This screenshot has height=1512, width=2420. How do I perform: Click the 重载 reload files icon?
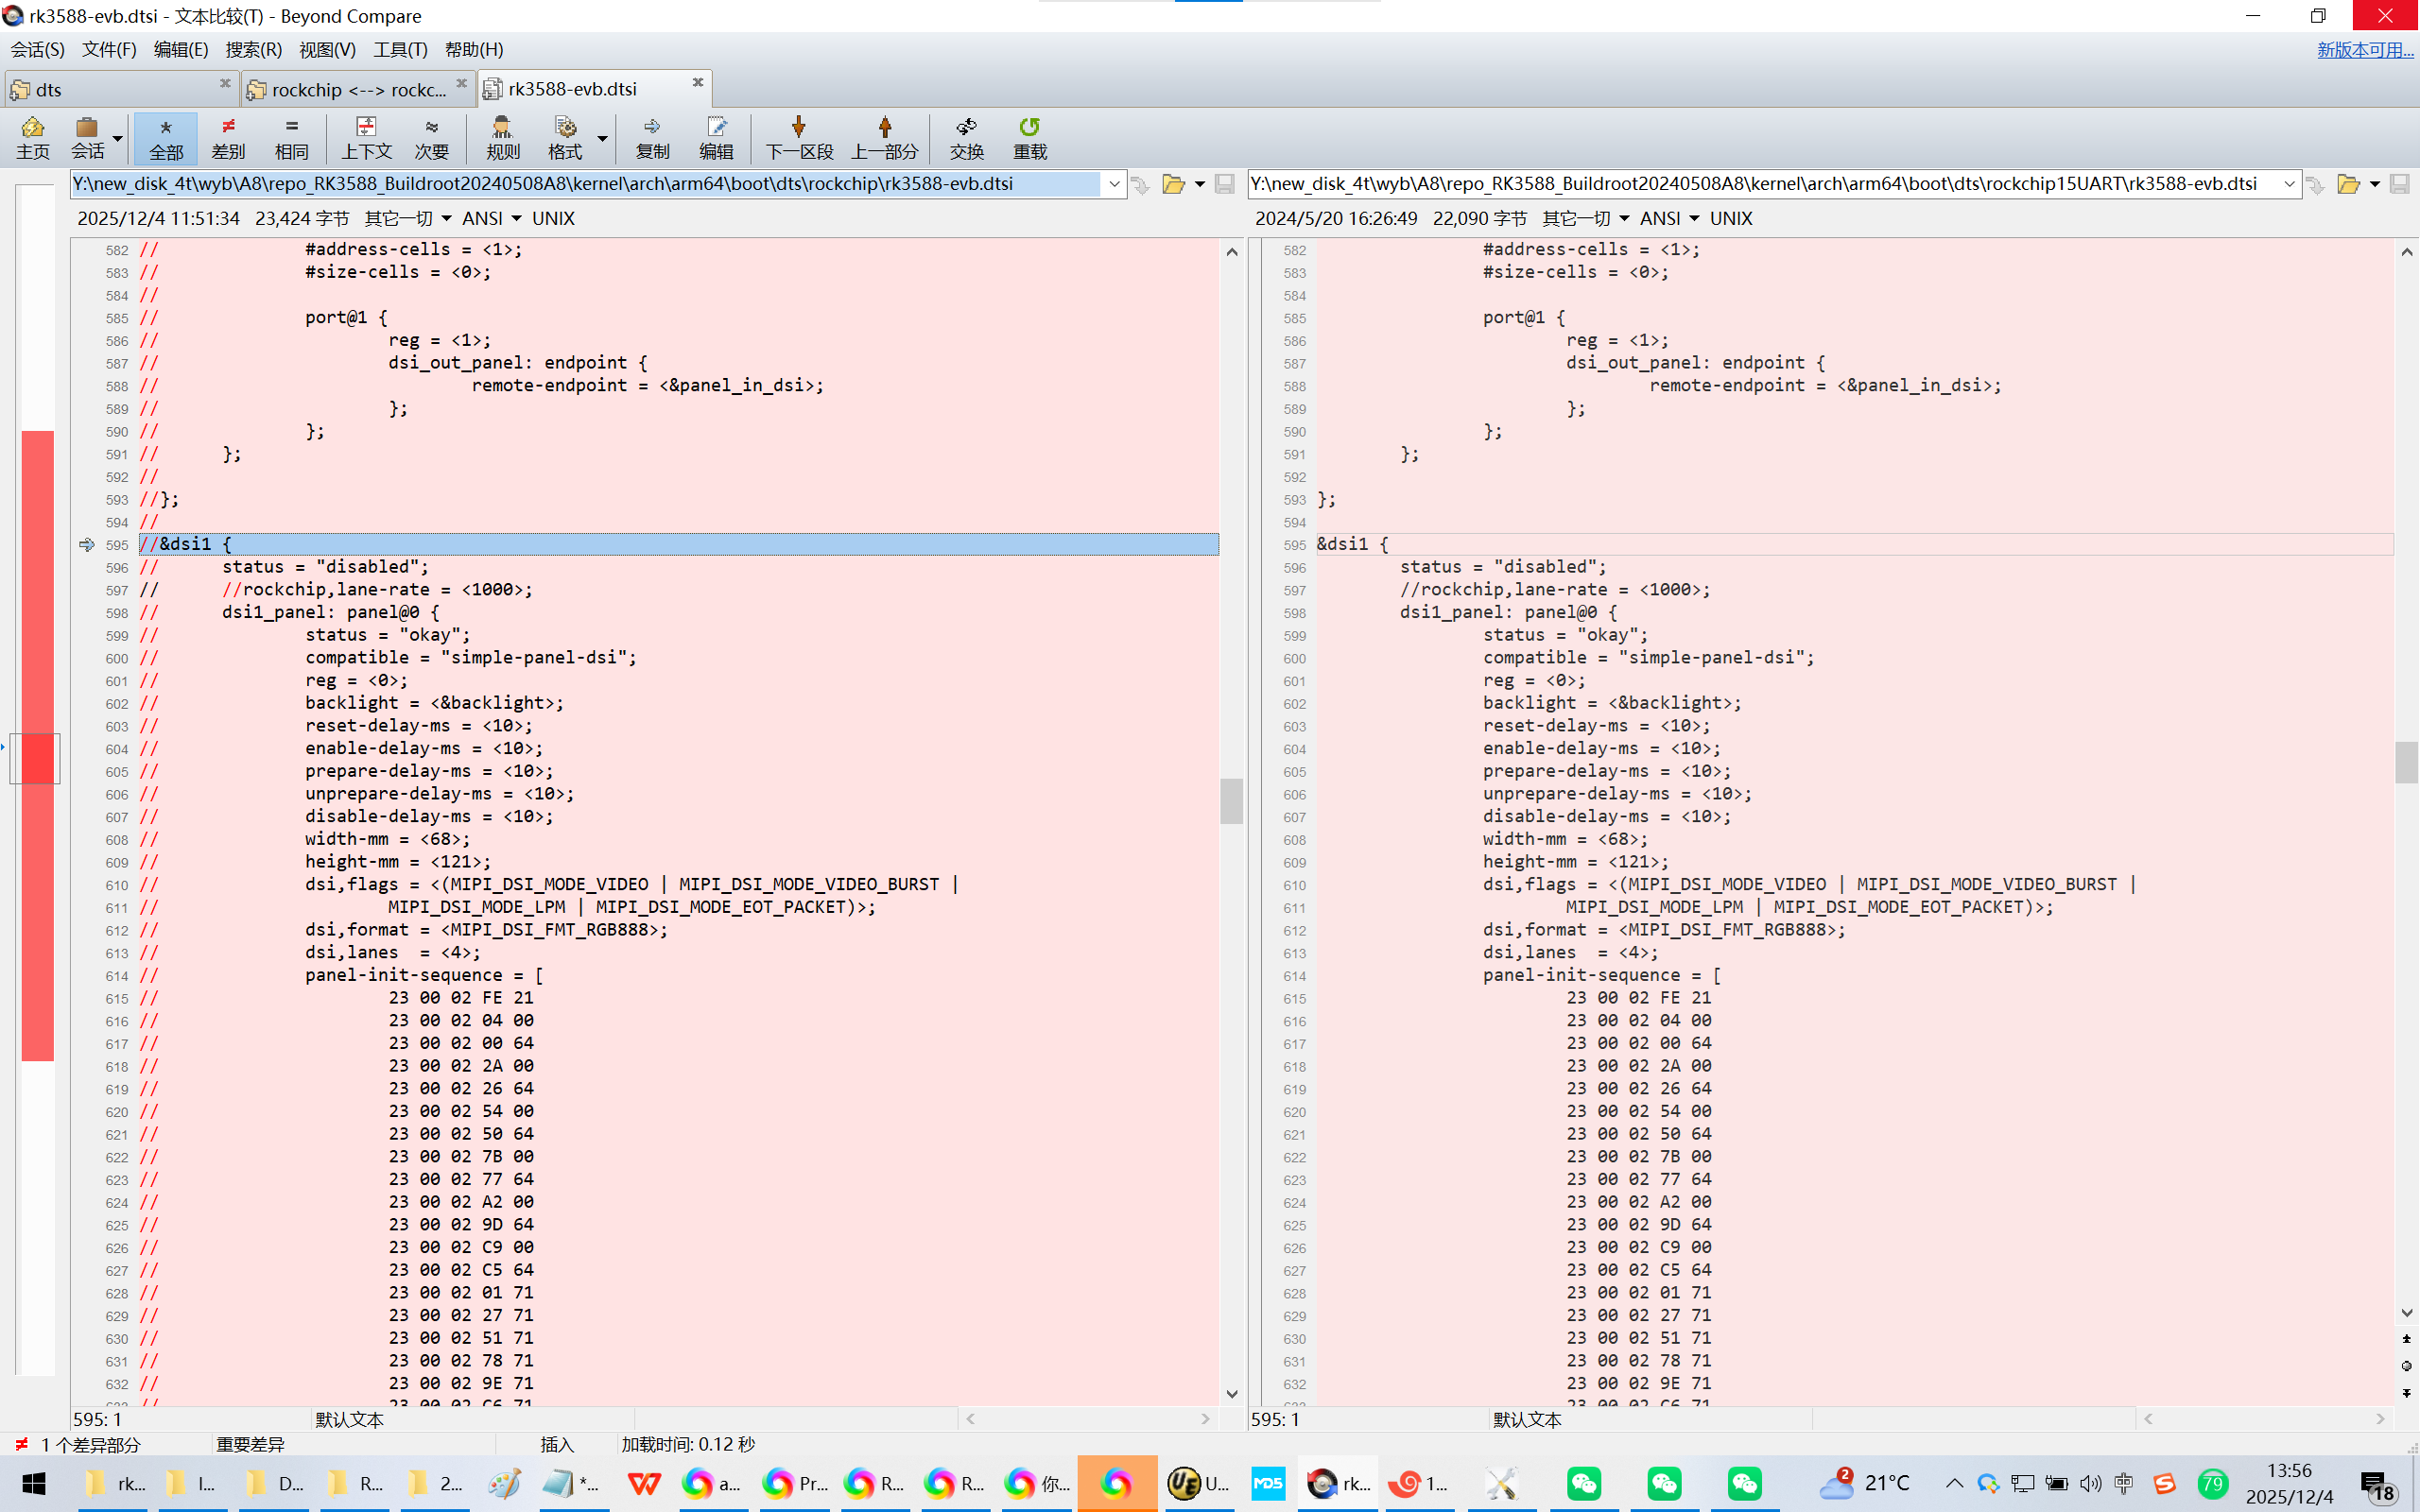pyautogui.click(x=1029, y=137)
